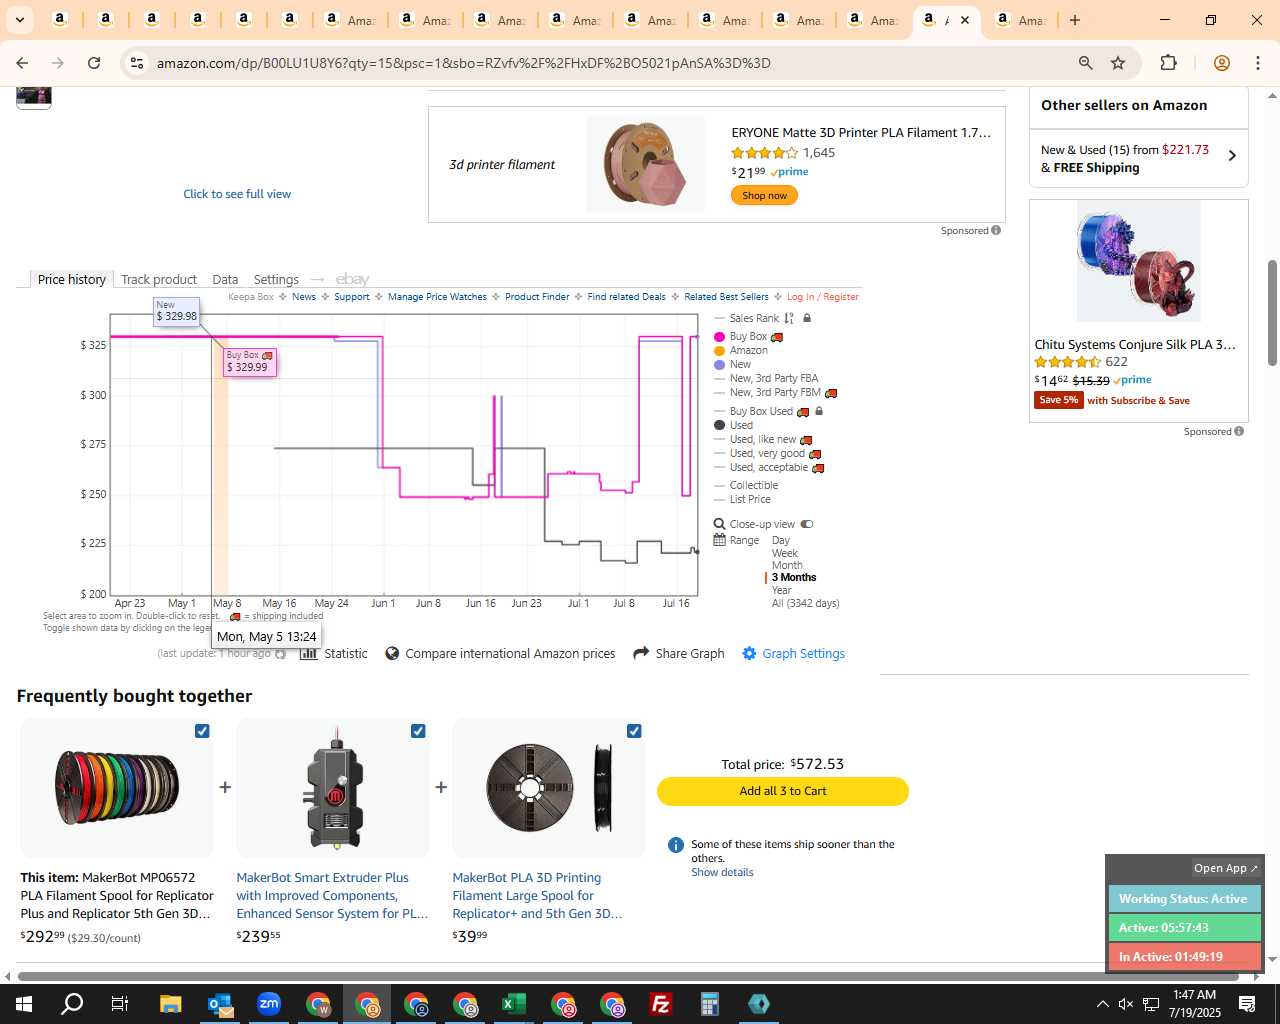Open Zoom from the taskbar
1280x1024 pixels.
pos(269,1004)
